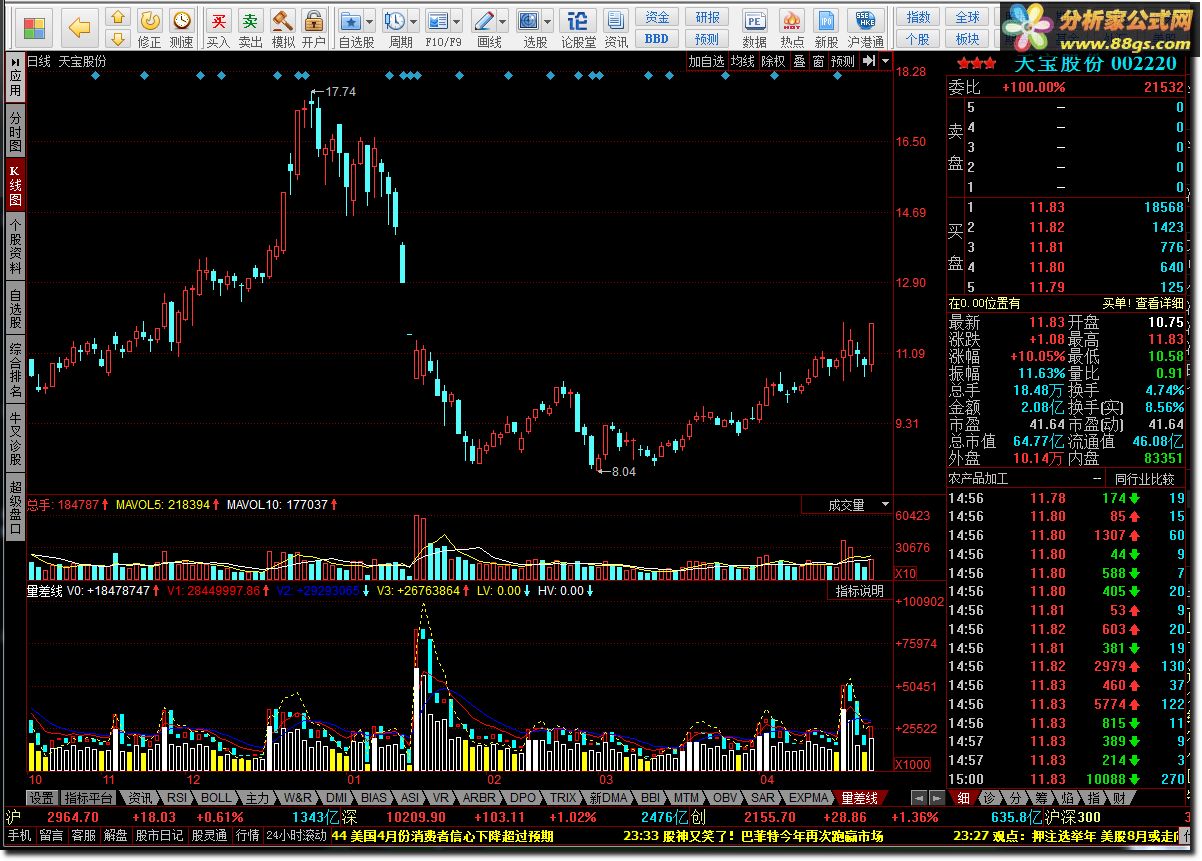
Task: Click the 同行业比较 industry comparison button
Action: (x=1145, y=479)
